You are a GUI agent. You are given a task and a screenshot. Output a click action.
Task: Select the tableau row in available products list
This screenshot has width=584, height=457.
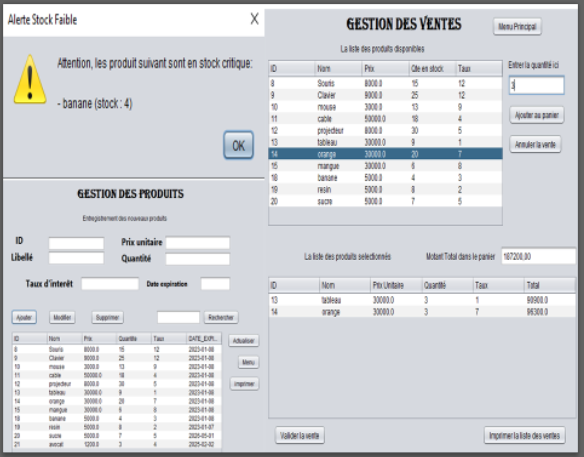click(385, 142)
